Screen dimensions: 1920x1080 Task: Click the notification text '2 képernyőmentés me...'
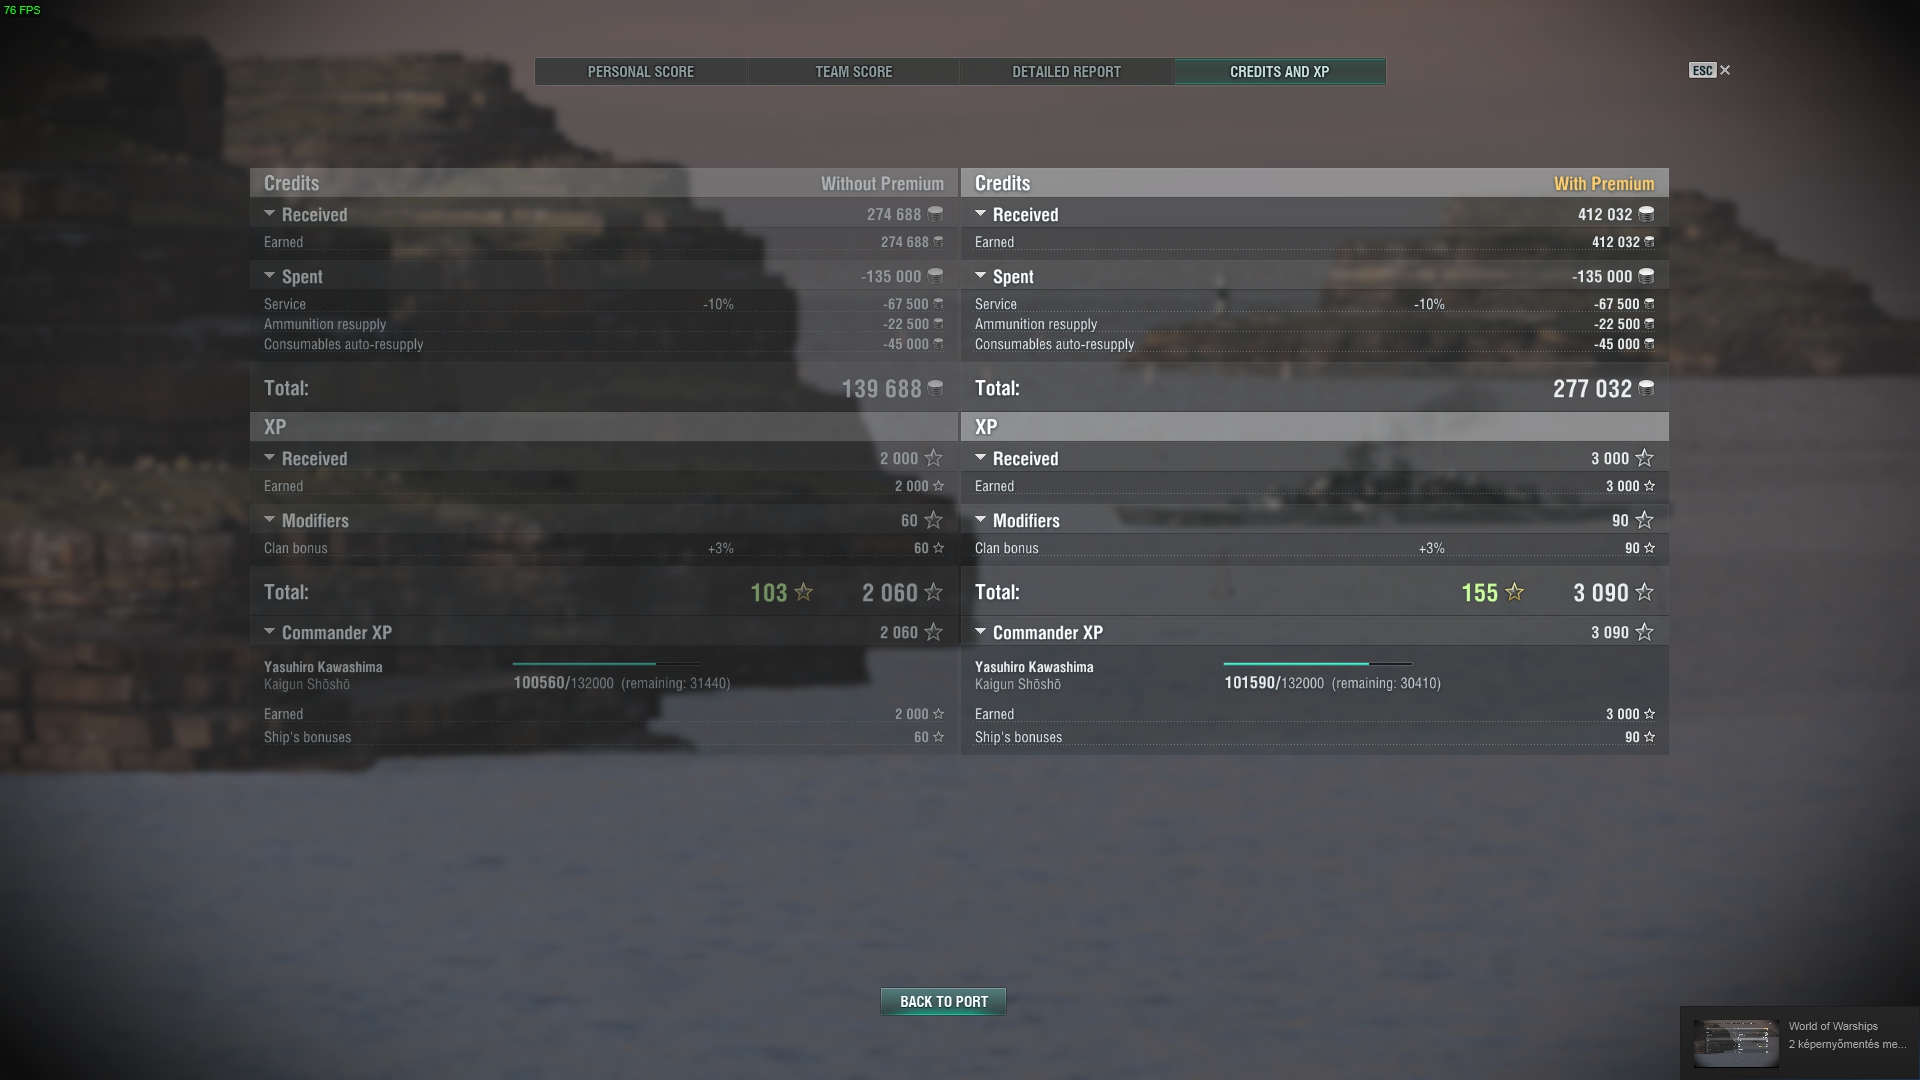coord(1847,1044)
